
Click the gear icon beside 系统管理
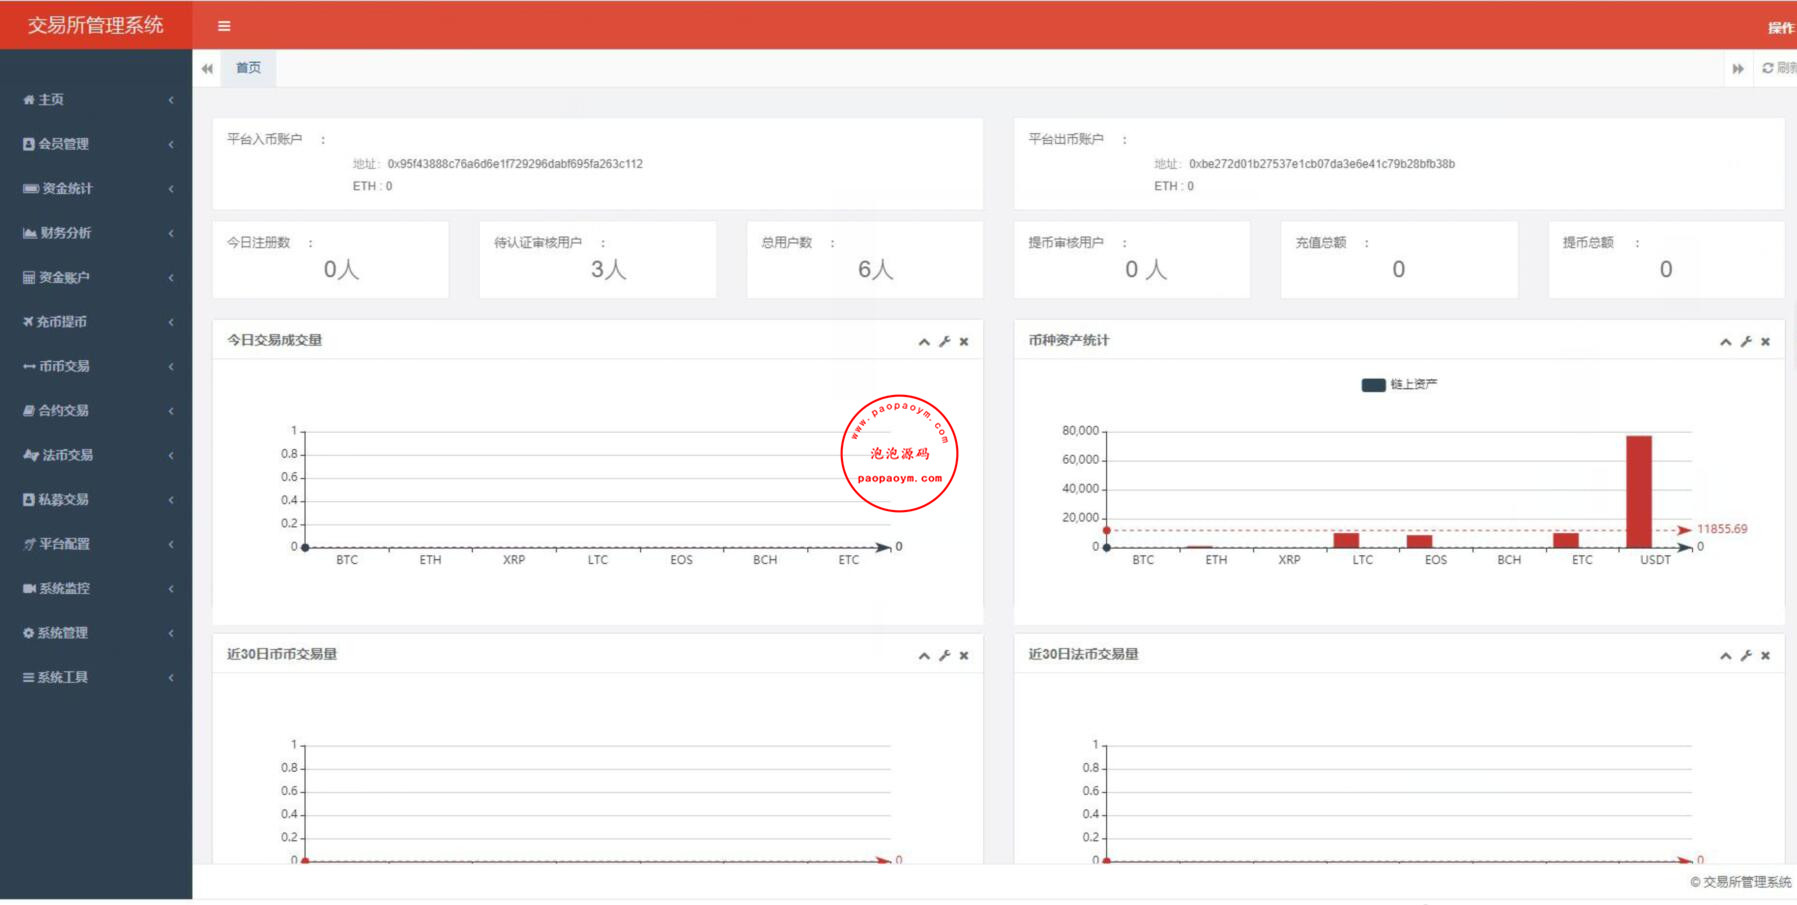coord(29,633)
